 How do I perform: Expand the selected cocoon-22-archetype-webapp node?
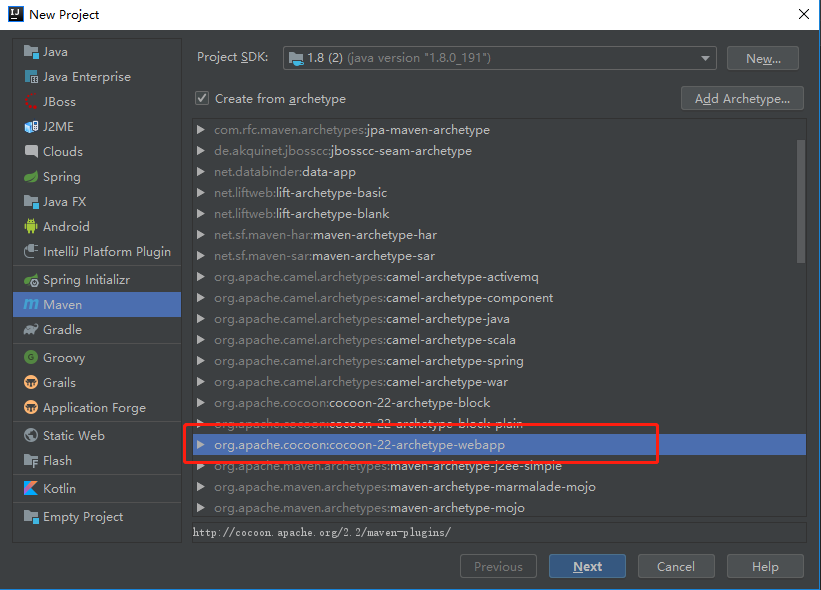coord(201,444)
